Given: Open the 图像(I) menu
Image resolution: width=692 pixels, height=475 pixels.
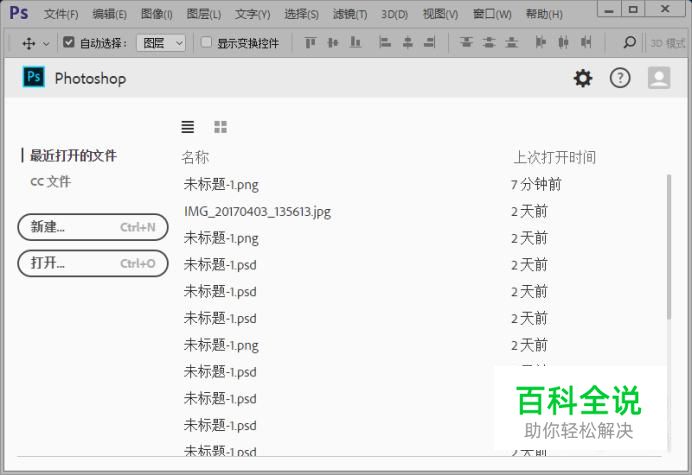Looking at the screenshot, I should [156, 14].
